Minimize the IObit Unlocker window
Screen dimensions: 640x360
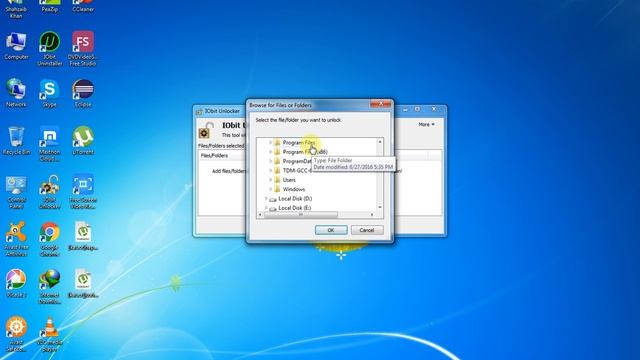click(x=405, y=109)
